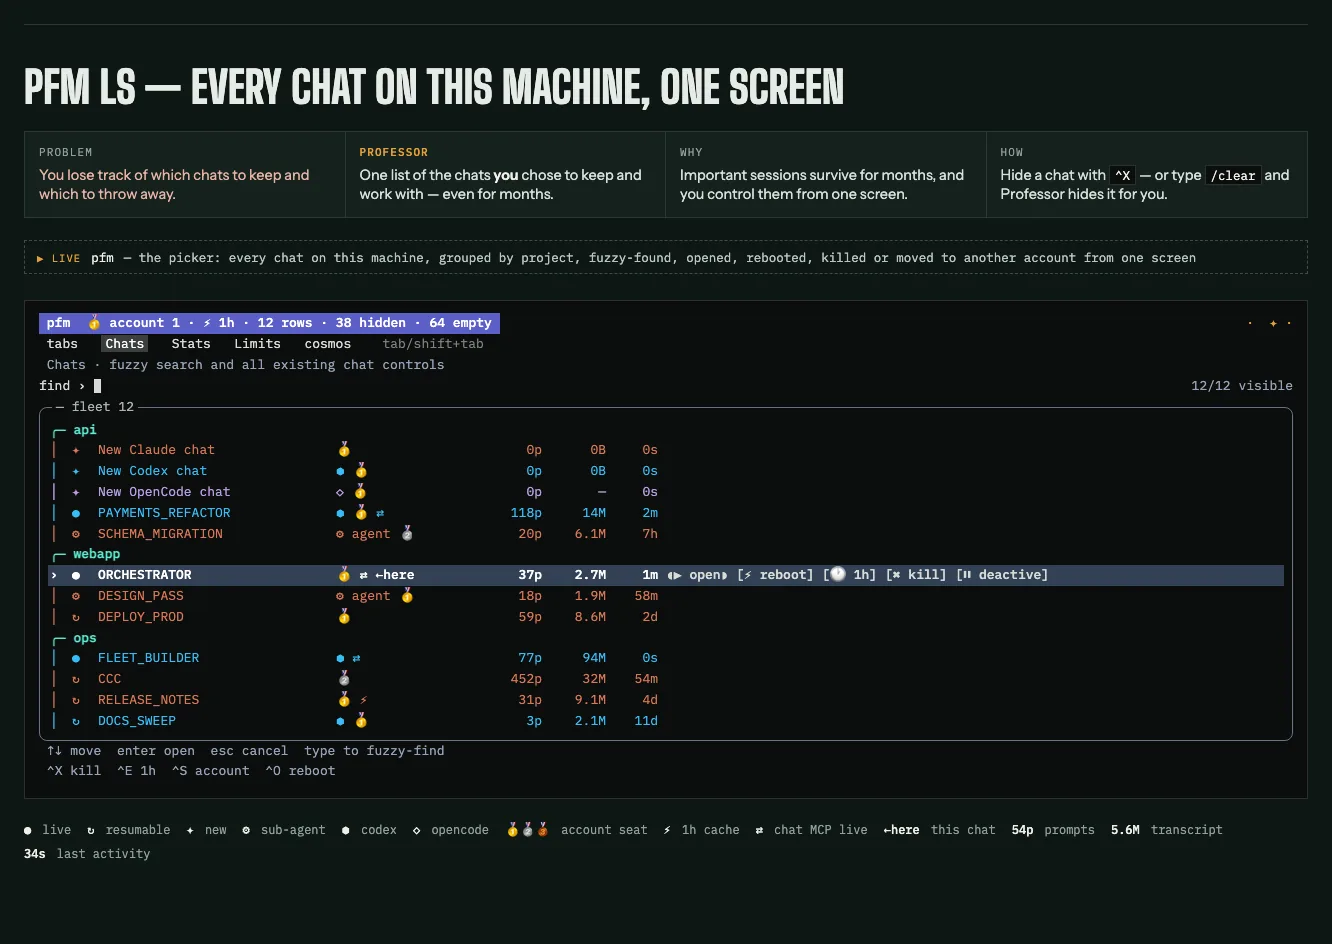Click the opencode diamond in New OpenCode chat row
The width and height of the screenshot is (1332, 944).
pos(340,492)
